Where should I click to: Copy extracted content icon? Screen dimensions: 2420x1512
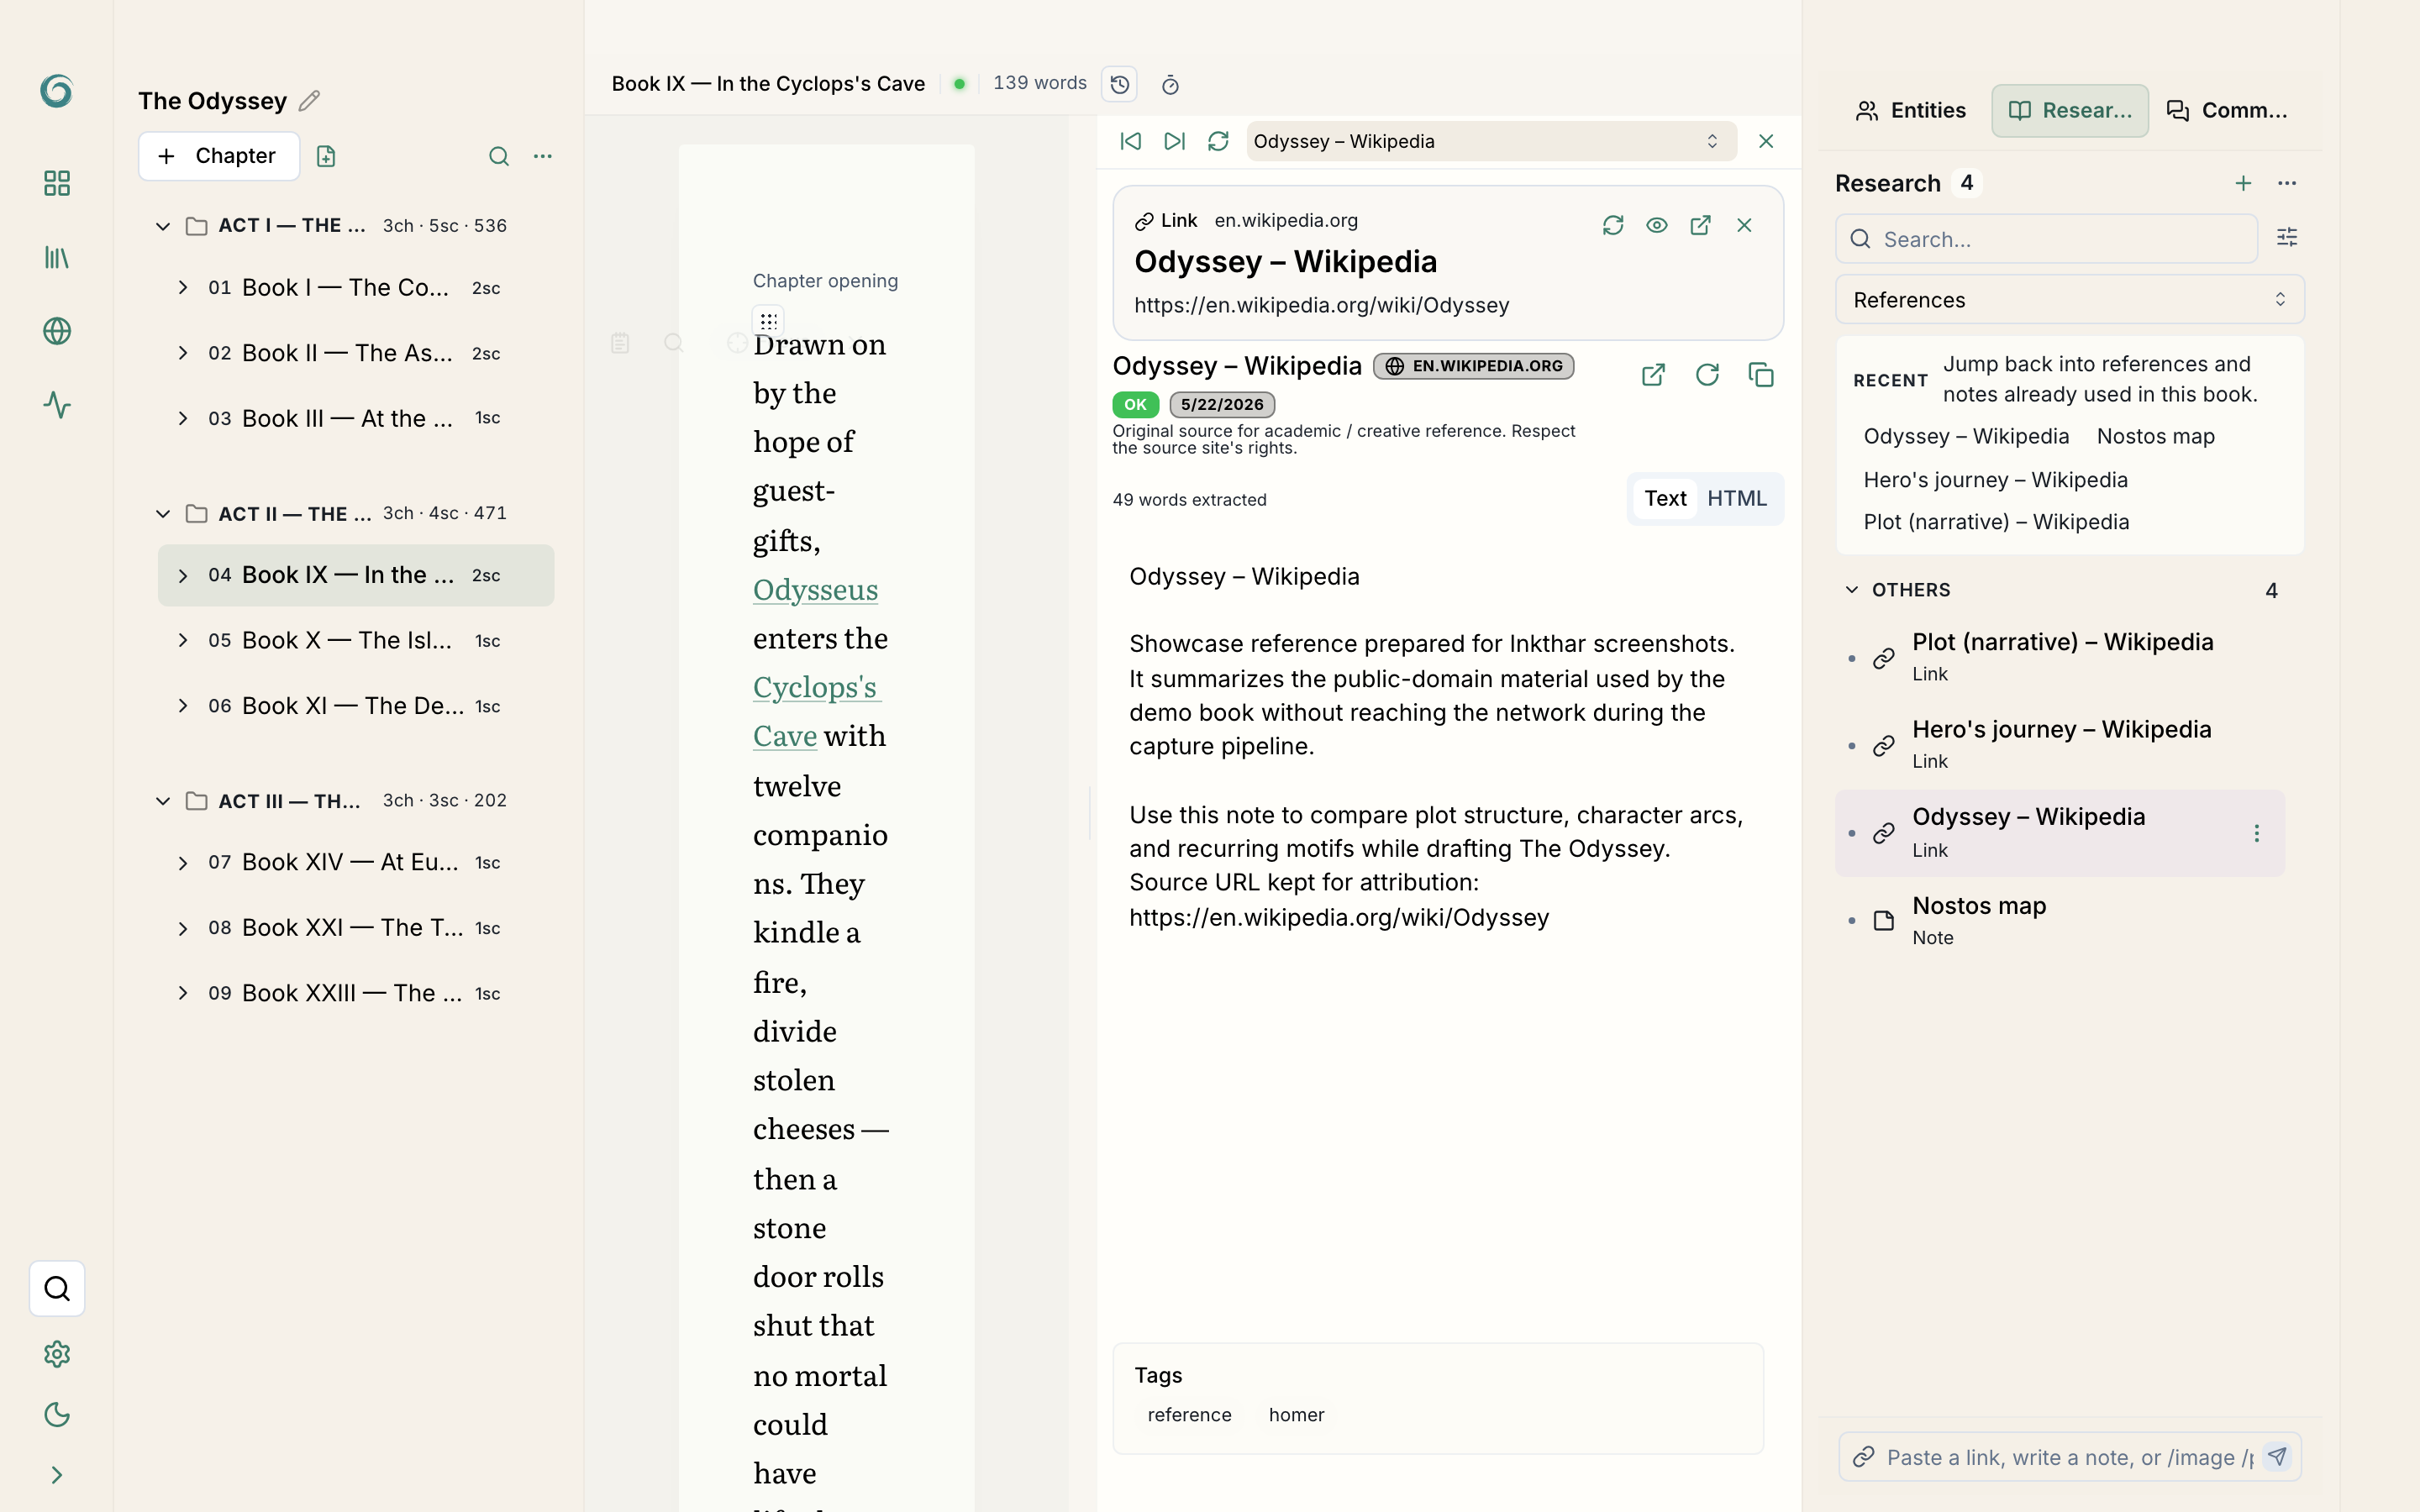1761,375
